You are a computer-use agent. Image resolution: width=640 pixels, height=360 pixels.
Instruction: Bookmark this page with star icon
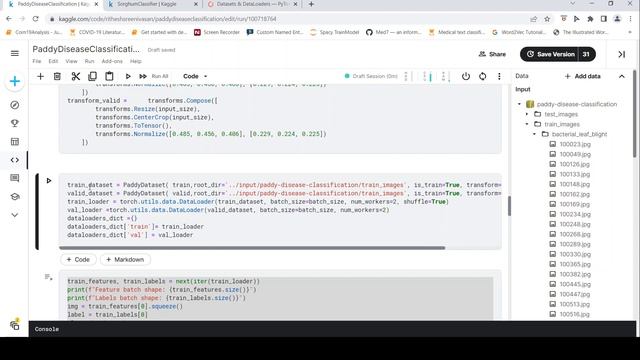[x=547, y=19]
